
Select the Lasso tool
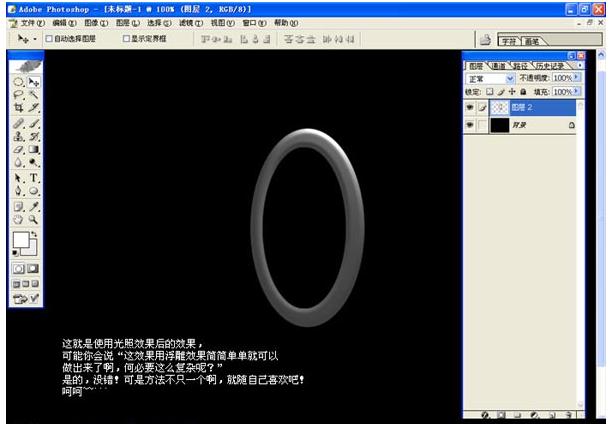point(18,95)
